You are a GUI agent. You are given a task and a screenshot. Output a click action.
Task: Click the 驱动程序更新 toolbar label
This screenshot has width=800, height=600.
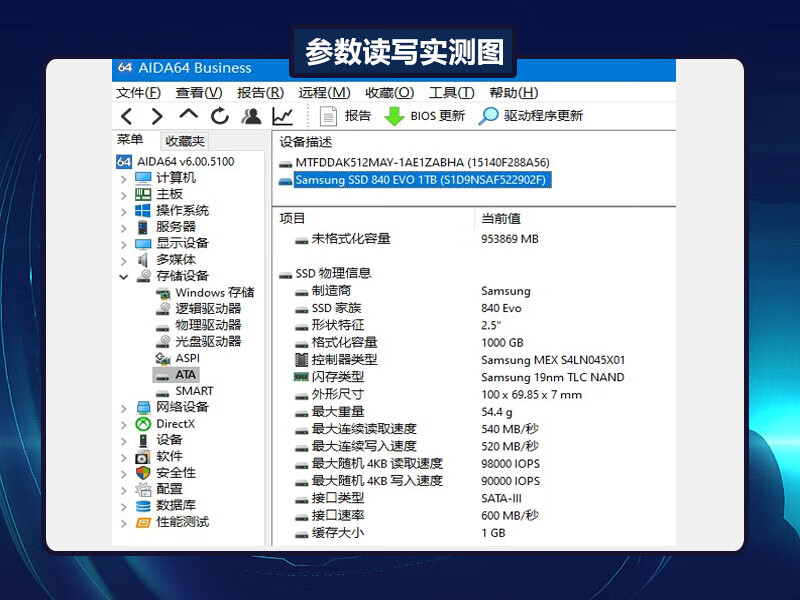(x=543, y=116)
